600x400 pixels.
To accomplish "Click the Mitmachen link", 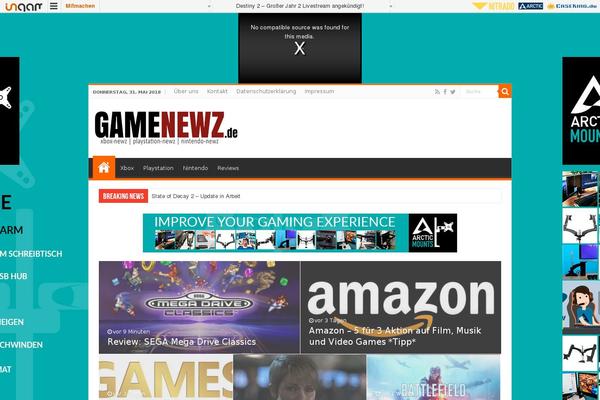I will click(x=80, y=6).
